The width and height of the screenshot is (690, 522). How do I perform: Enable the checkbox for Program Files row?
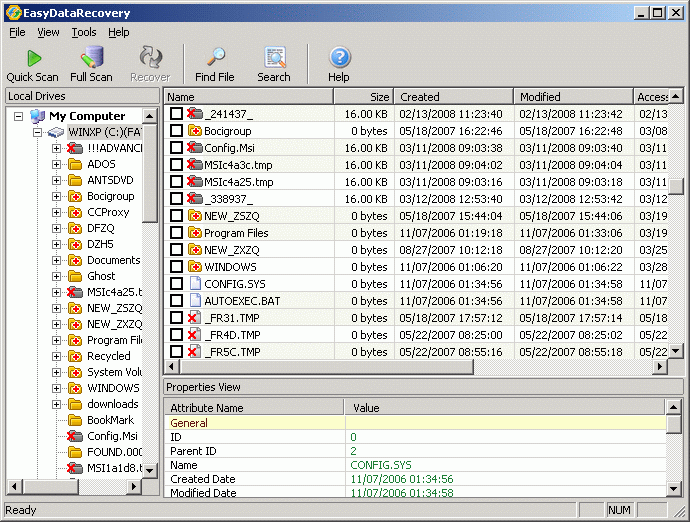(x=176, y=233)
